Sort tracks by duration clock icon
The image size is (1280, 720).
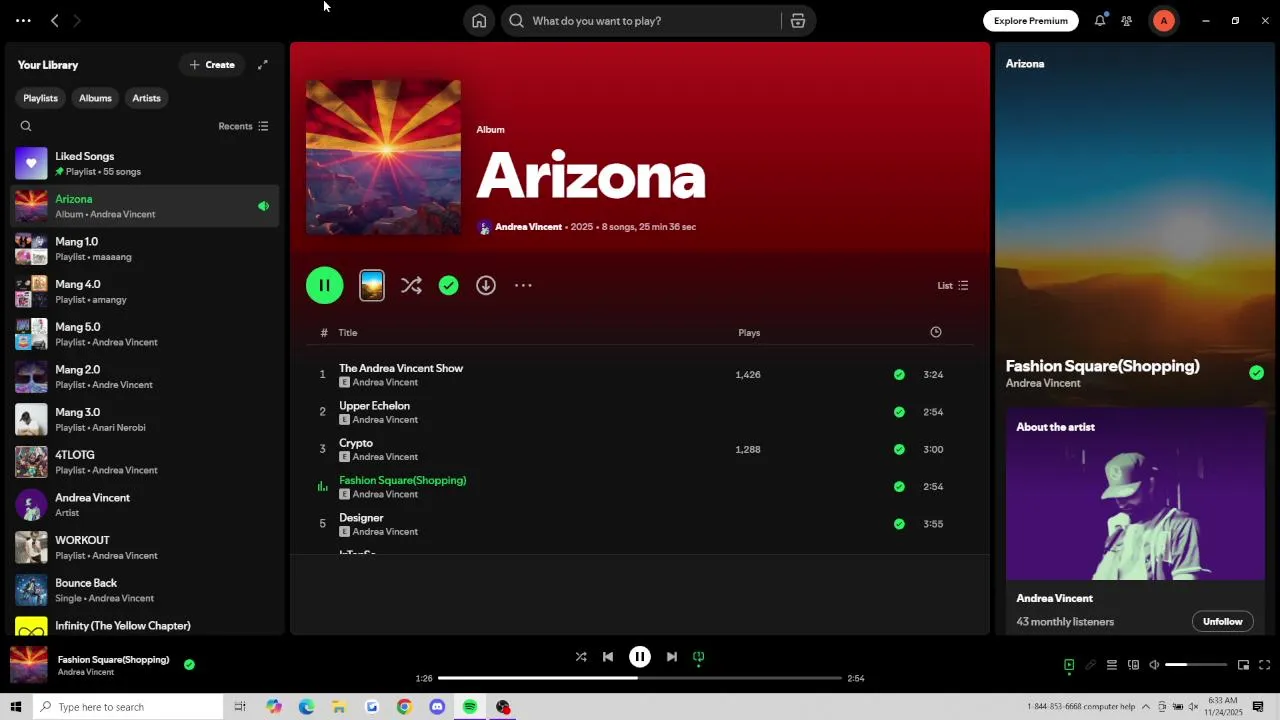point(936,332)
